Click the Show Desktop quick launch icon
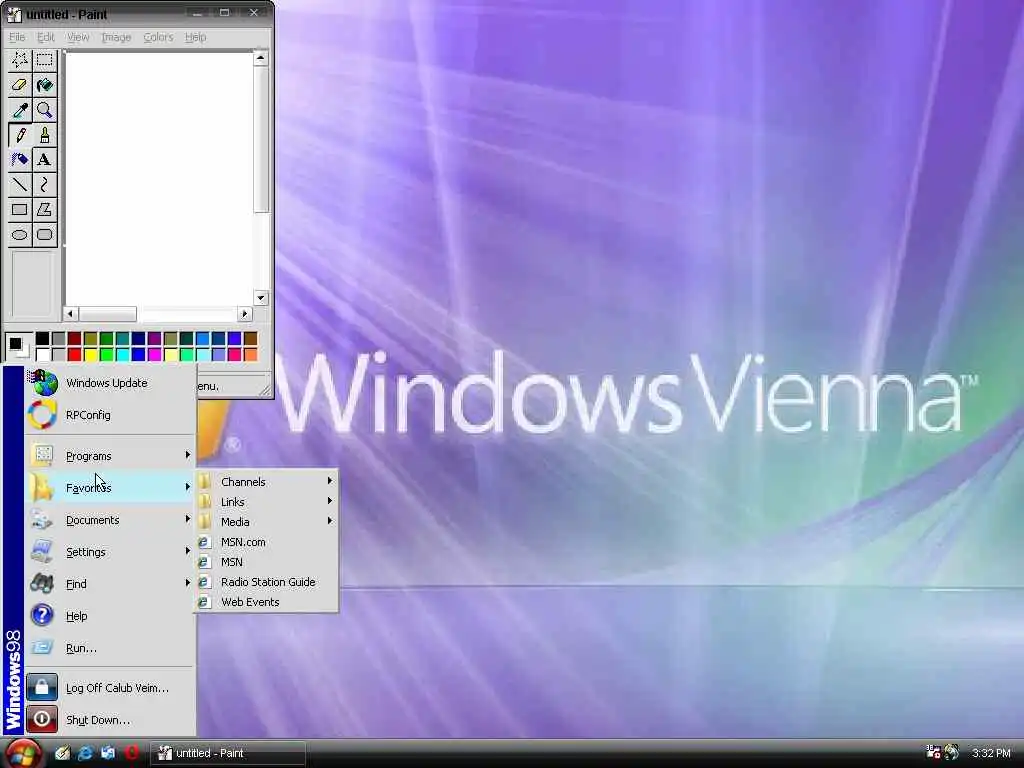 click(x=108, y=753)
